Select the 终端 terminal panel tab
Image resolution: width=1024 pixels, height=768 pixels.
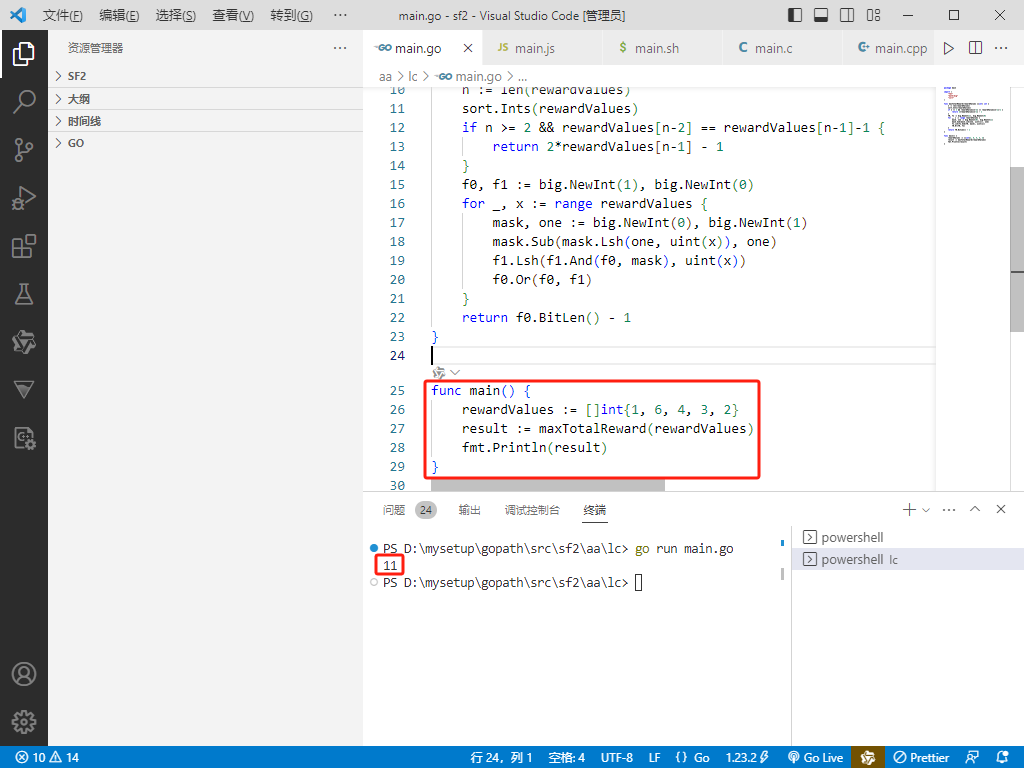click(595, 510)
